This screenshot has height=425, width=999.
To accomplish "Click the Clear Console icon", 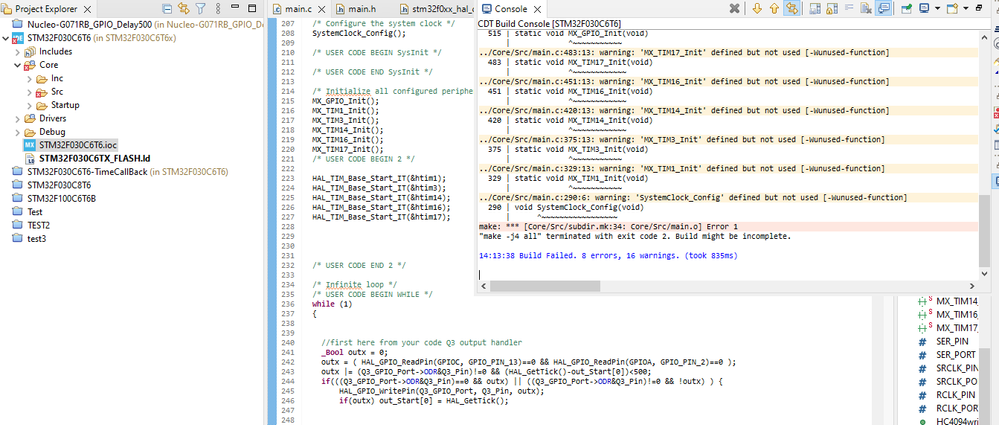I will (x=866, y=8).
